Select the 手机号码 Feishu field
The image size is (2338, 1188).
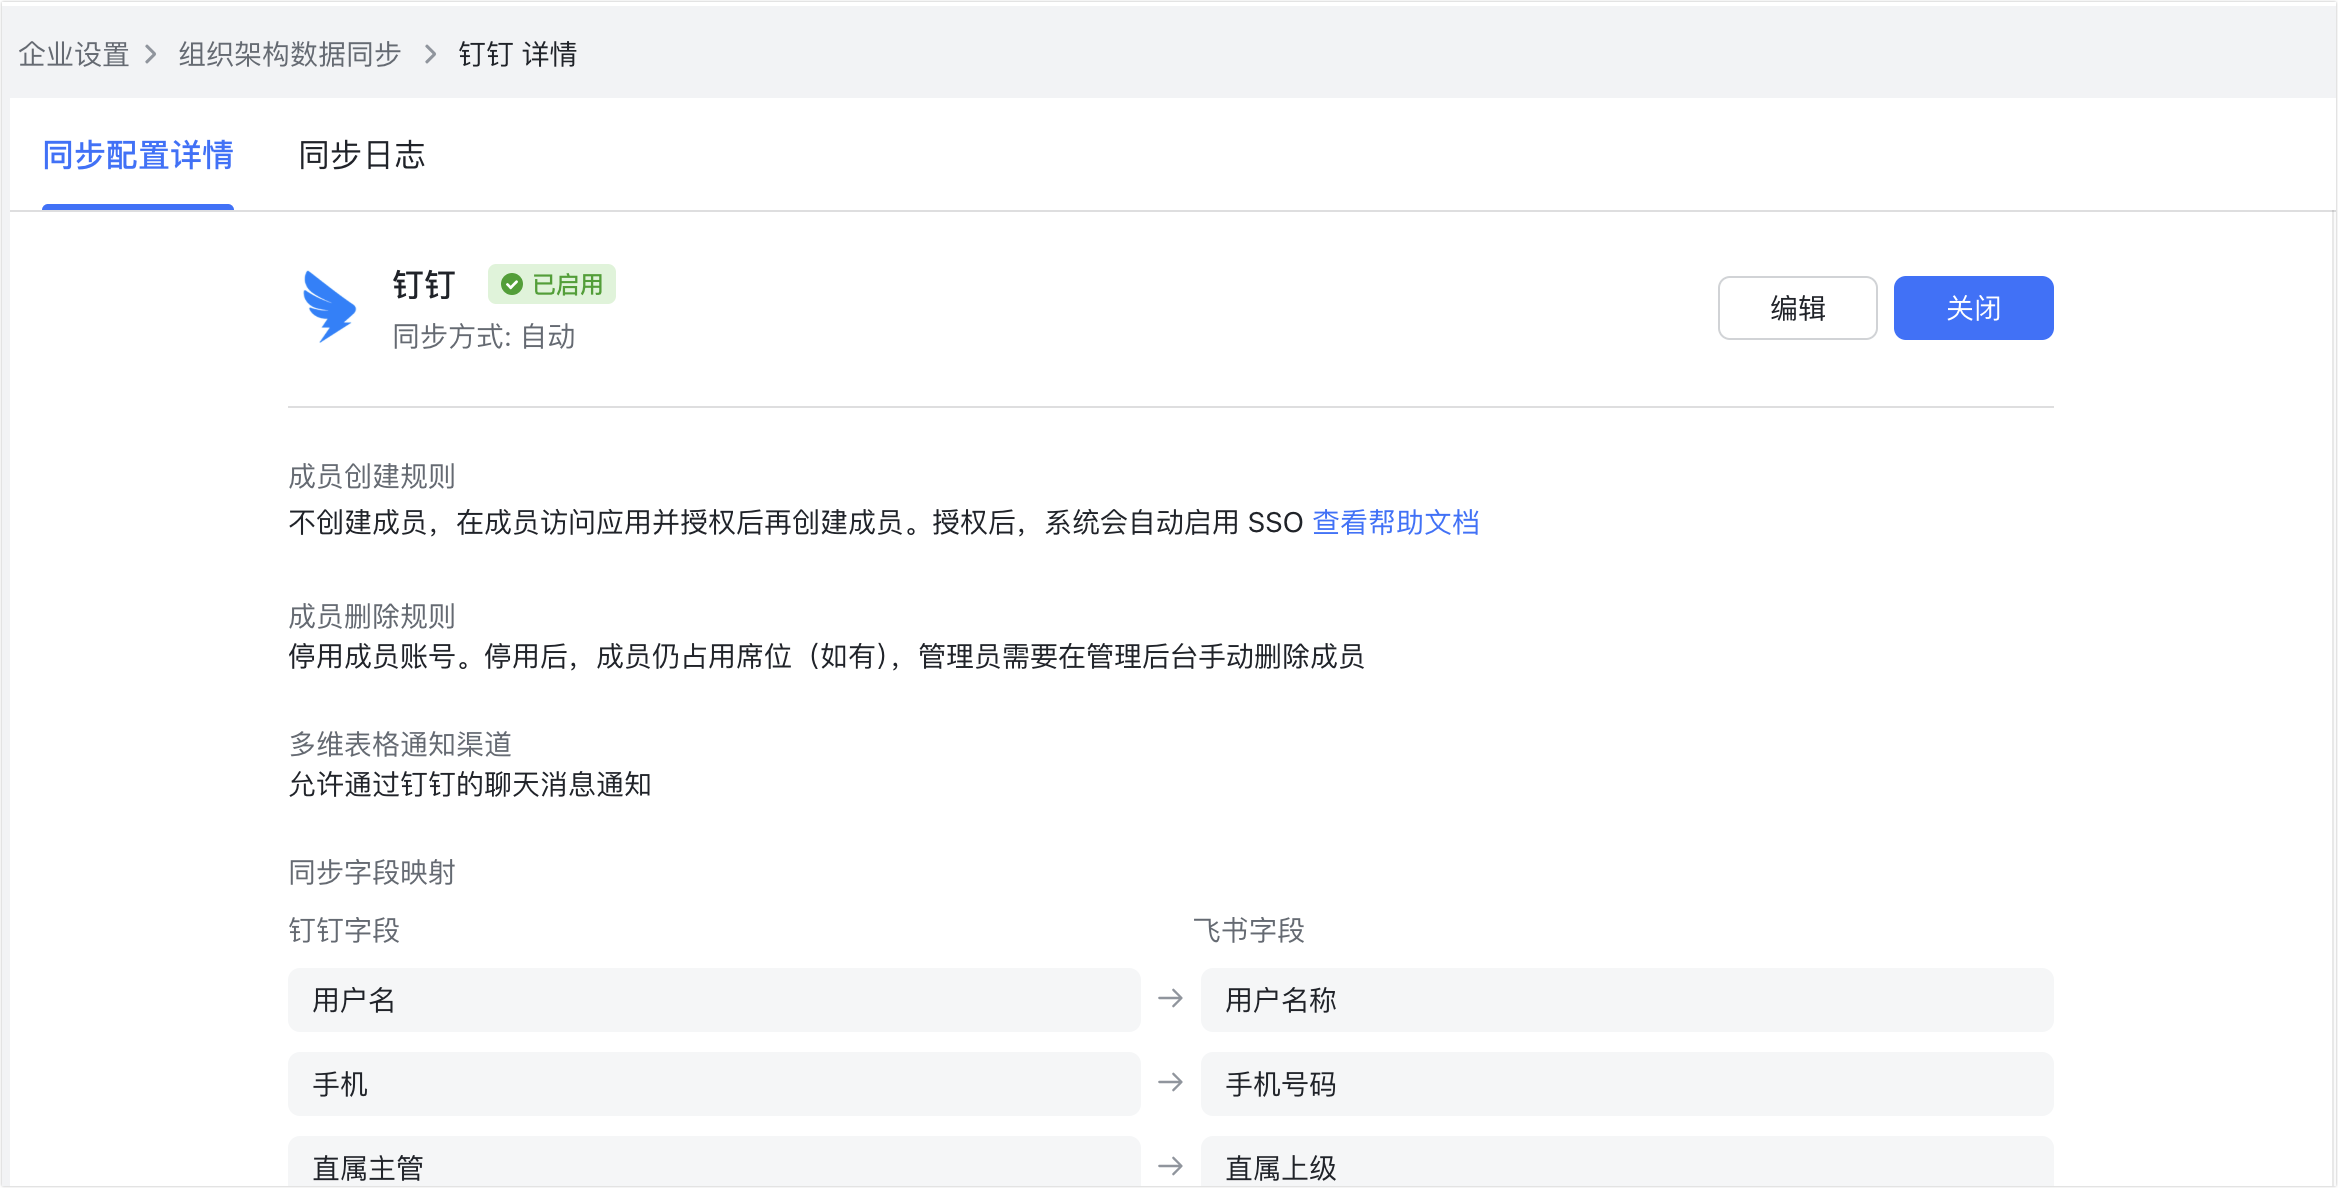[x=1627, y=1084]
